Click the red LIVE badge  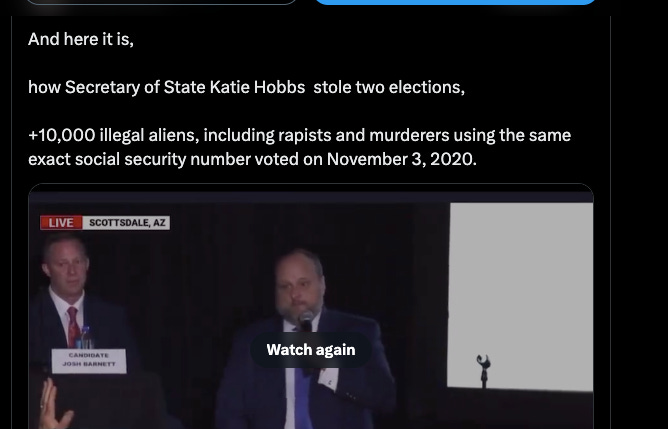pyautogui.click(x=61, y=223)
